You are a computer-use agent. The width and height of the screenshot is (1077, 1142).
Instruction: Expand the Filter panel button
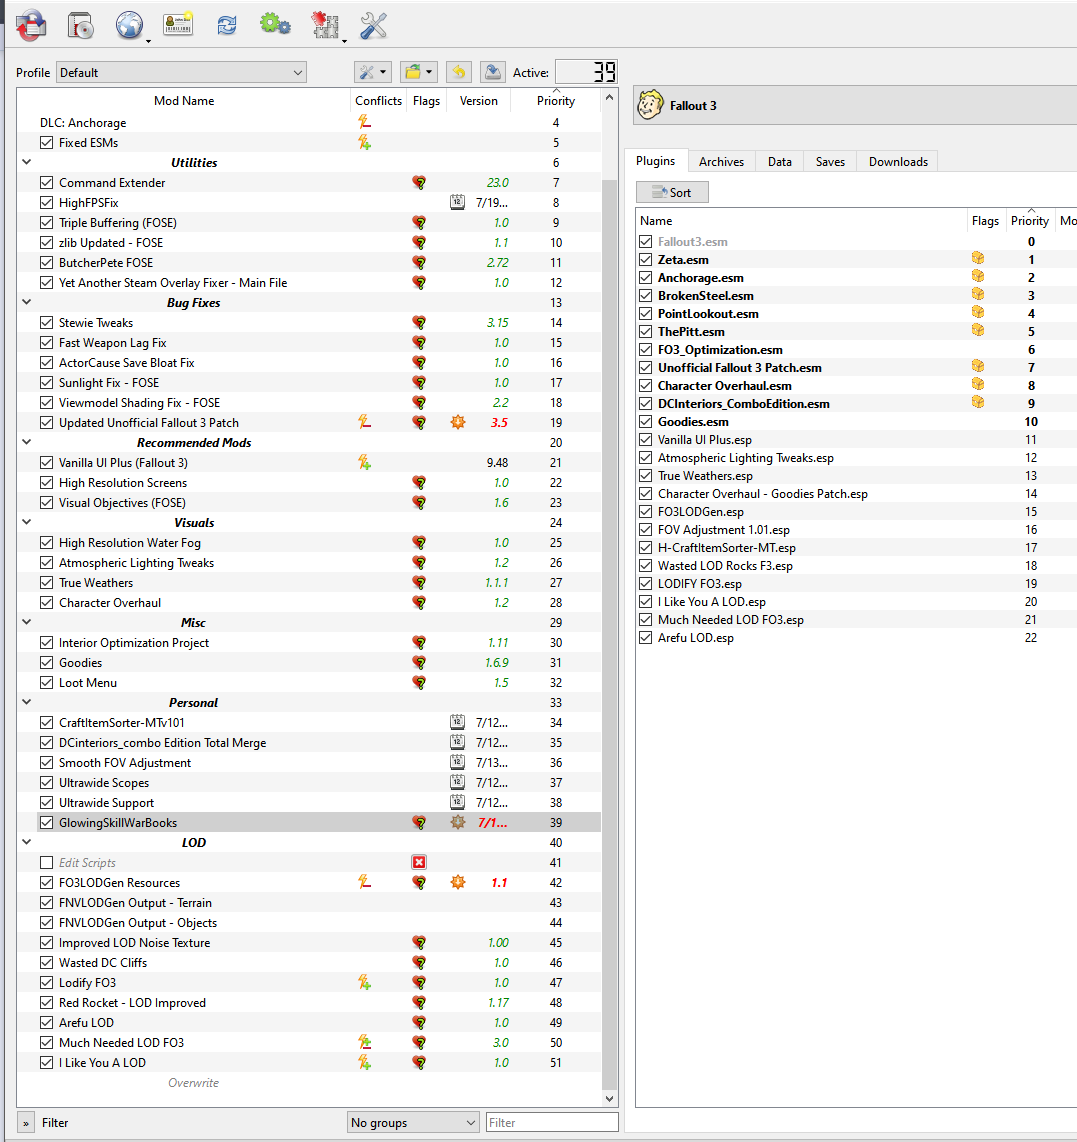click(25, 1123)
